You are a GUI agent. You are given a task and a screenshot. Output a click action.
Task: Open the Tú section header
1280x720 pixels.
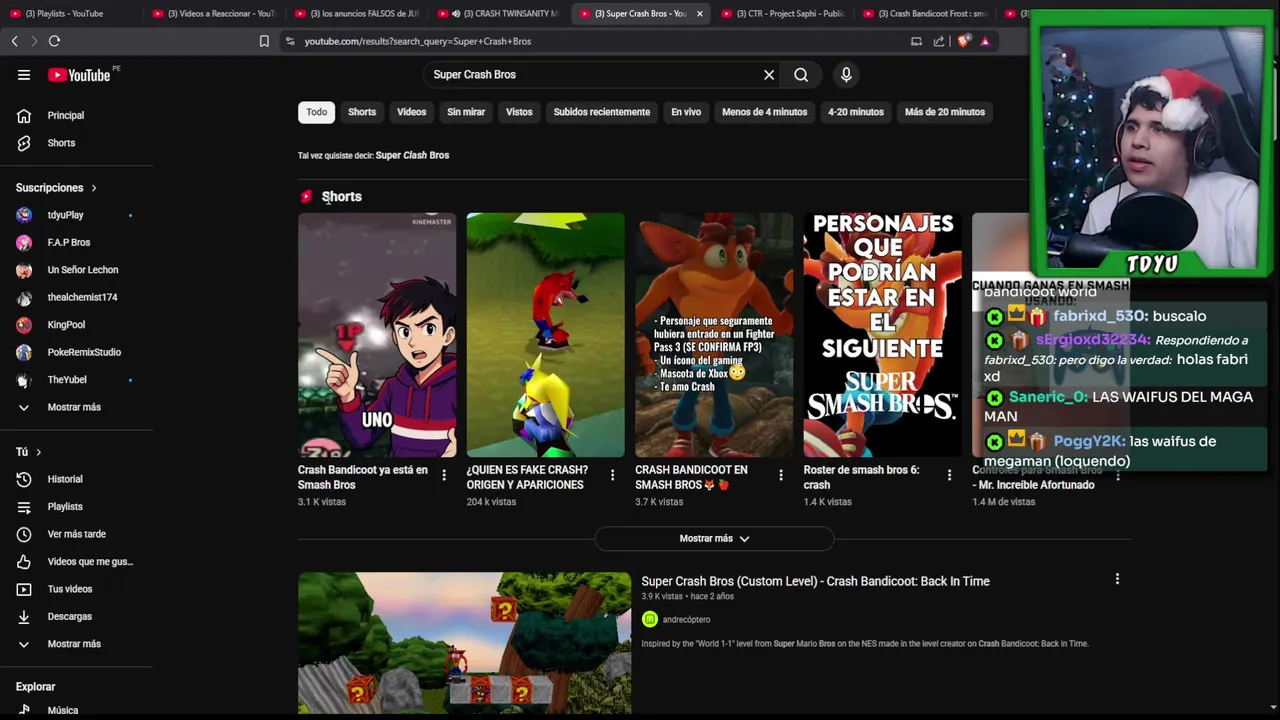point(28,452)
